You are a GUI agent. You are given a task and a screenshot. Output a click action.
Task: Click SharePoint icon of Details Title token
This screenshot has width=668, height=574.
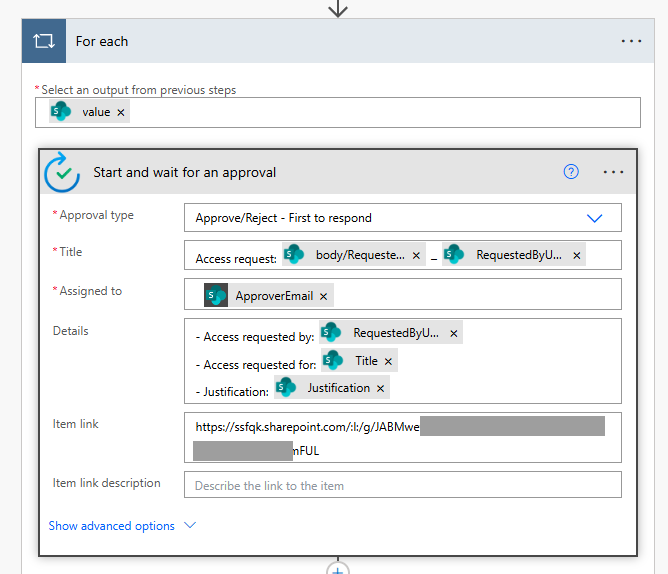[333, 360]
